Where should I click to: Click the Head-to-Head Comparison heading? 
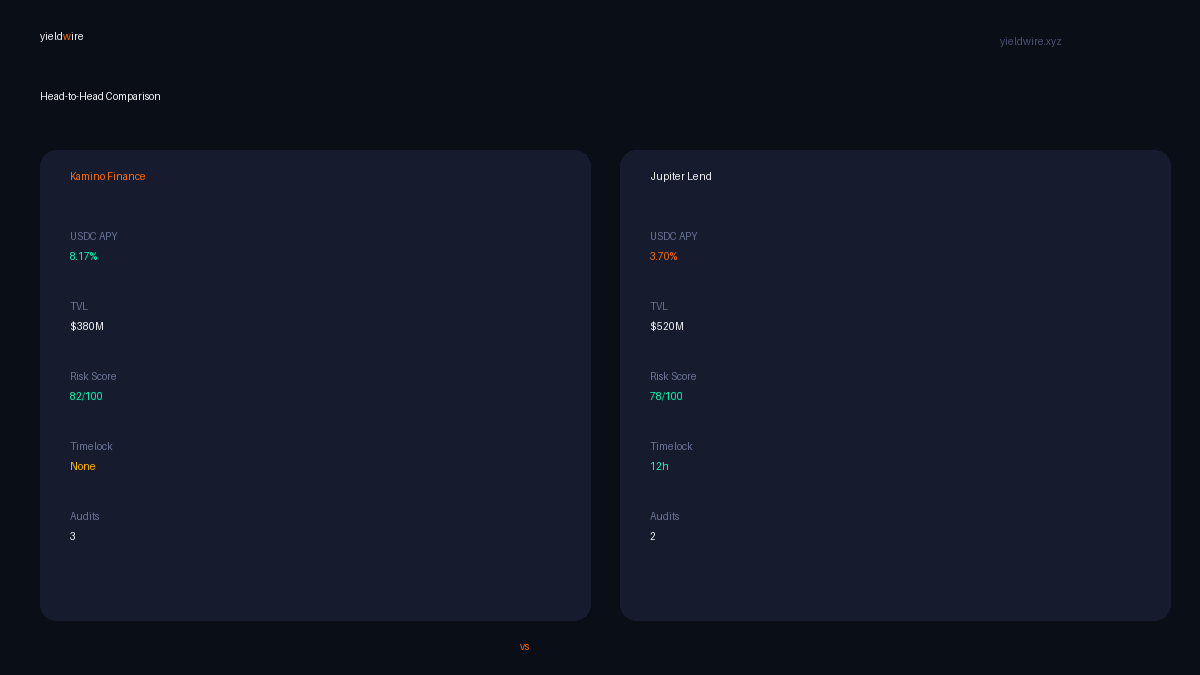(100, 96)
